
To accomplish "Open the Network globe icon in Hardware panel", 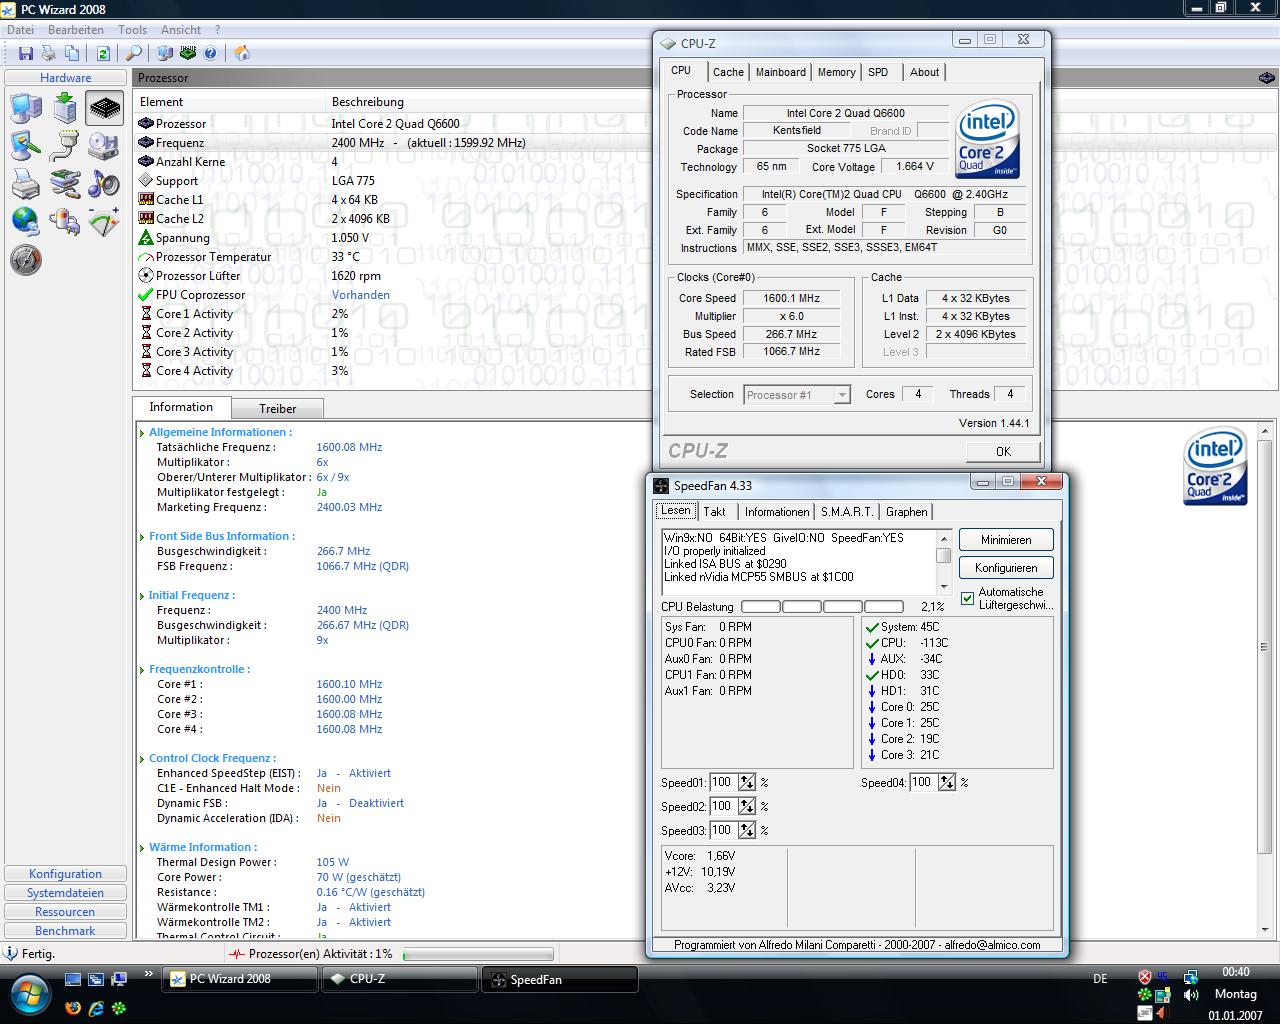I will pos(26,222).
